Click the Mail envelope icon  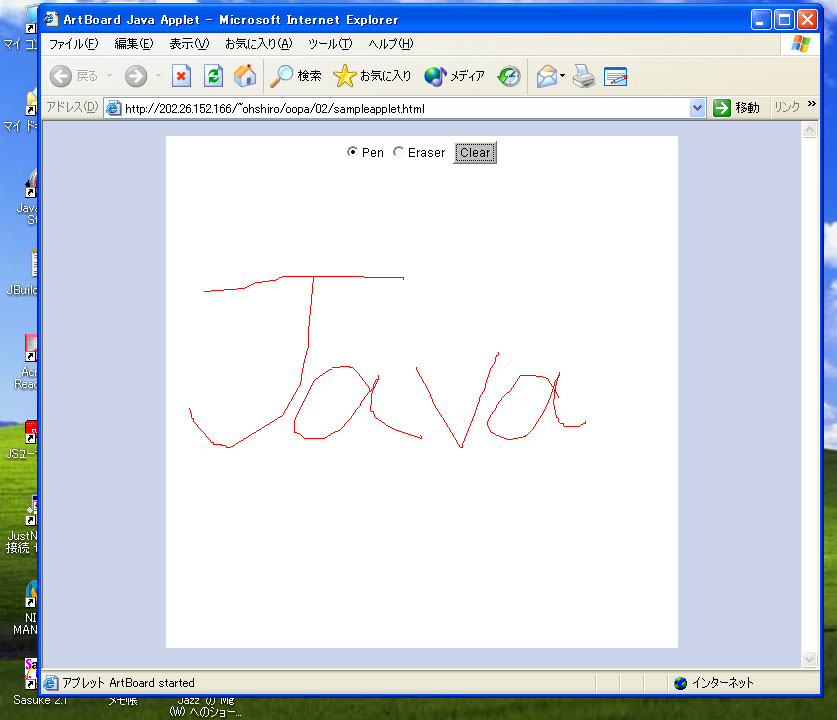[547, 76]
